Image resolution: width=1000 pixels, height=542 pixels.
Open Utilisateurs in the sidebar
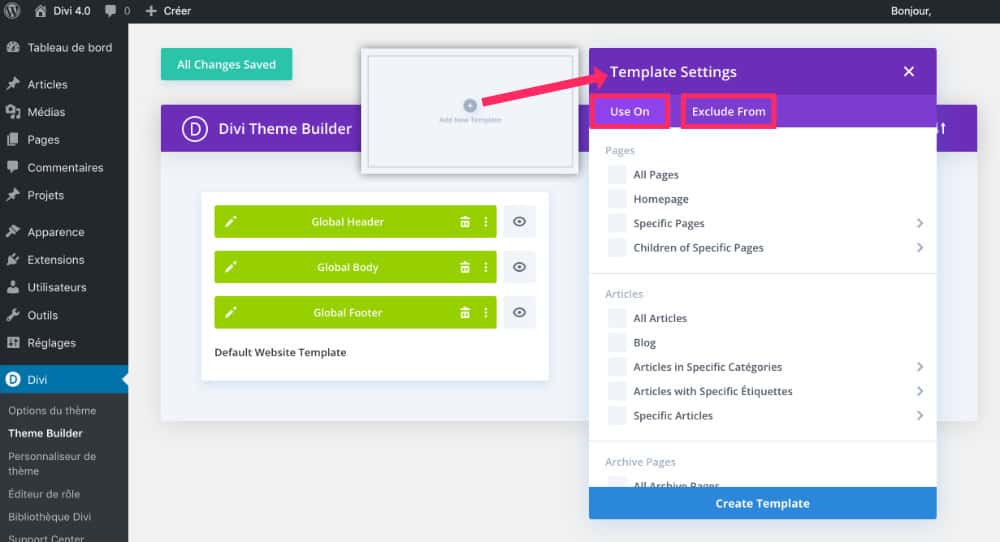coord(64,287)
